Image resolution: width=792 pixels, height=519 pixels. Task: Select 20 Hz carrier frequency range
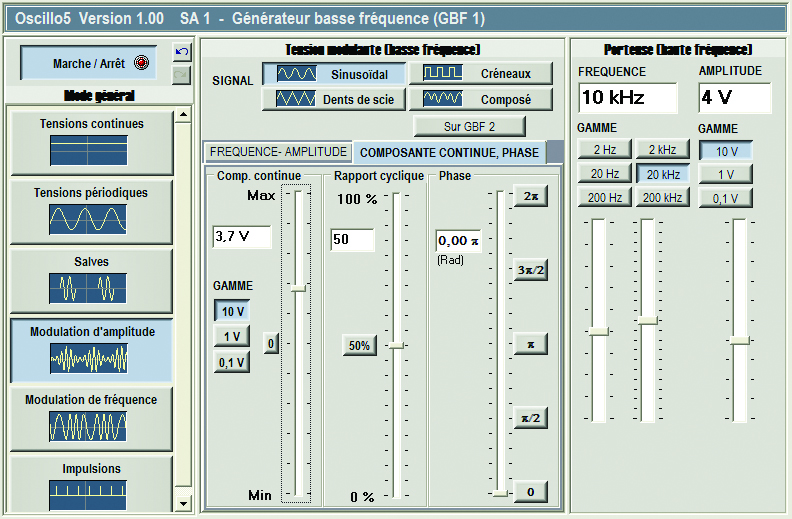tap(605, 174)
